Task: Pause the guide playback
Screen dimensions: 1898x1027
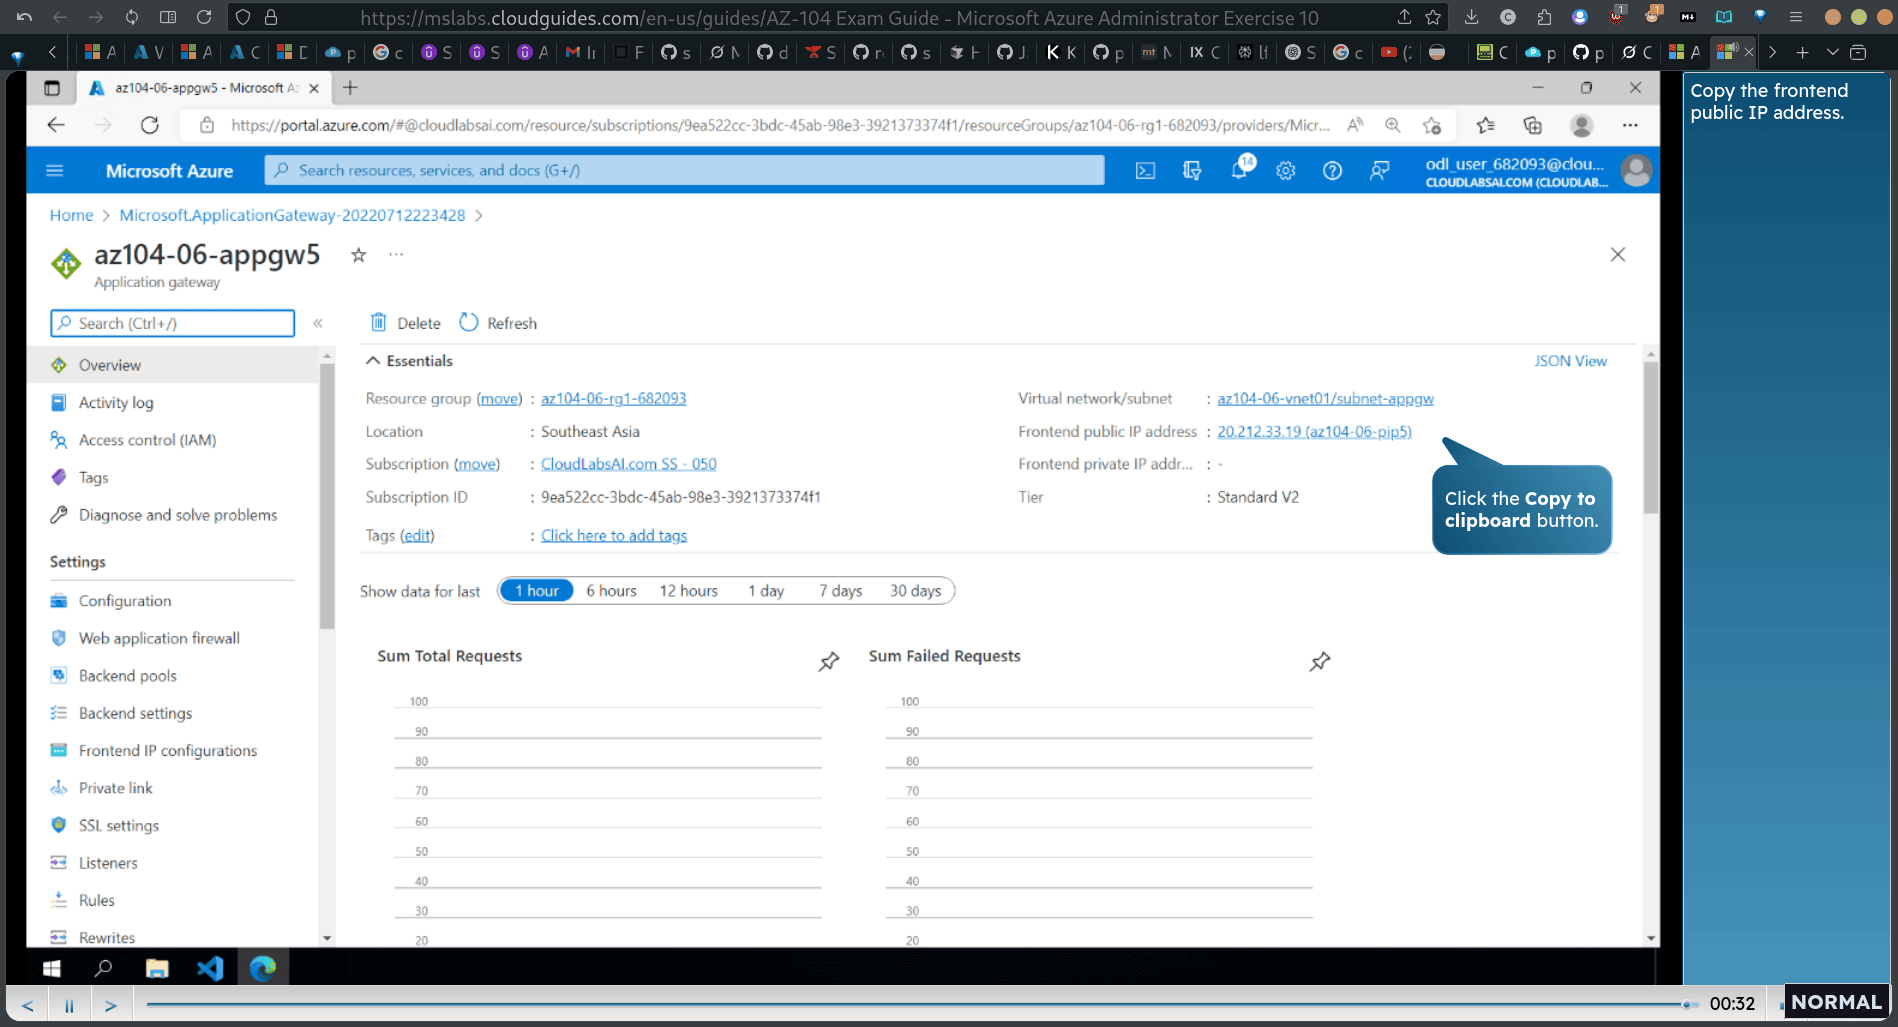Action: coord(69,1005)
